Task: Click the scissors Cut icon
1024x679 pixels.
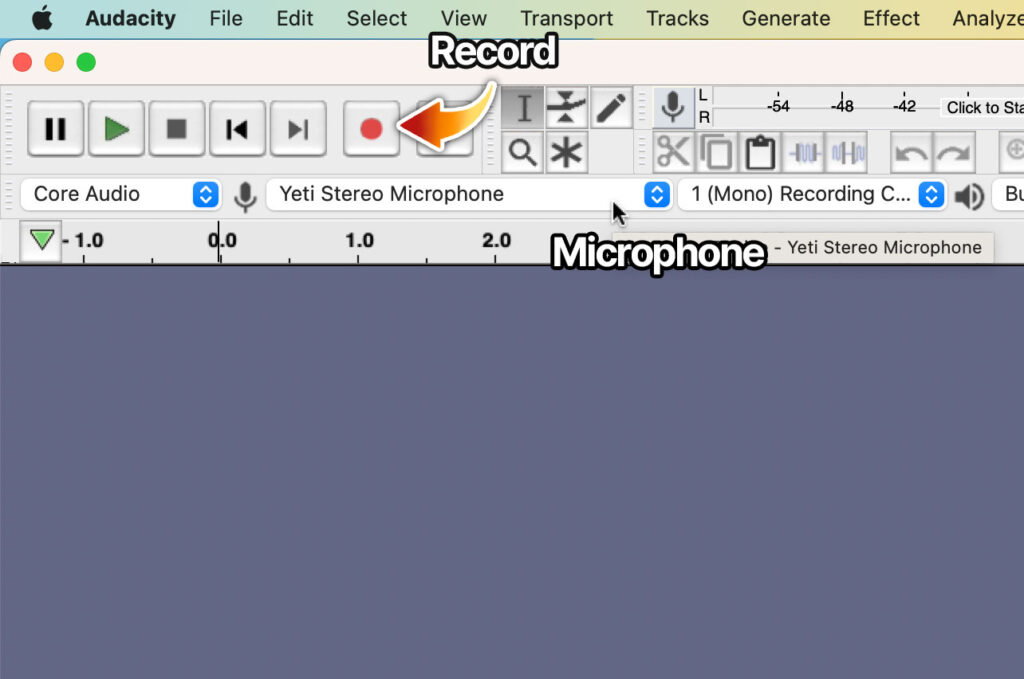Action: coord(673,153)
